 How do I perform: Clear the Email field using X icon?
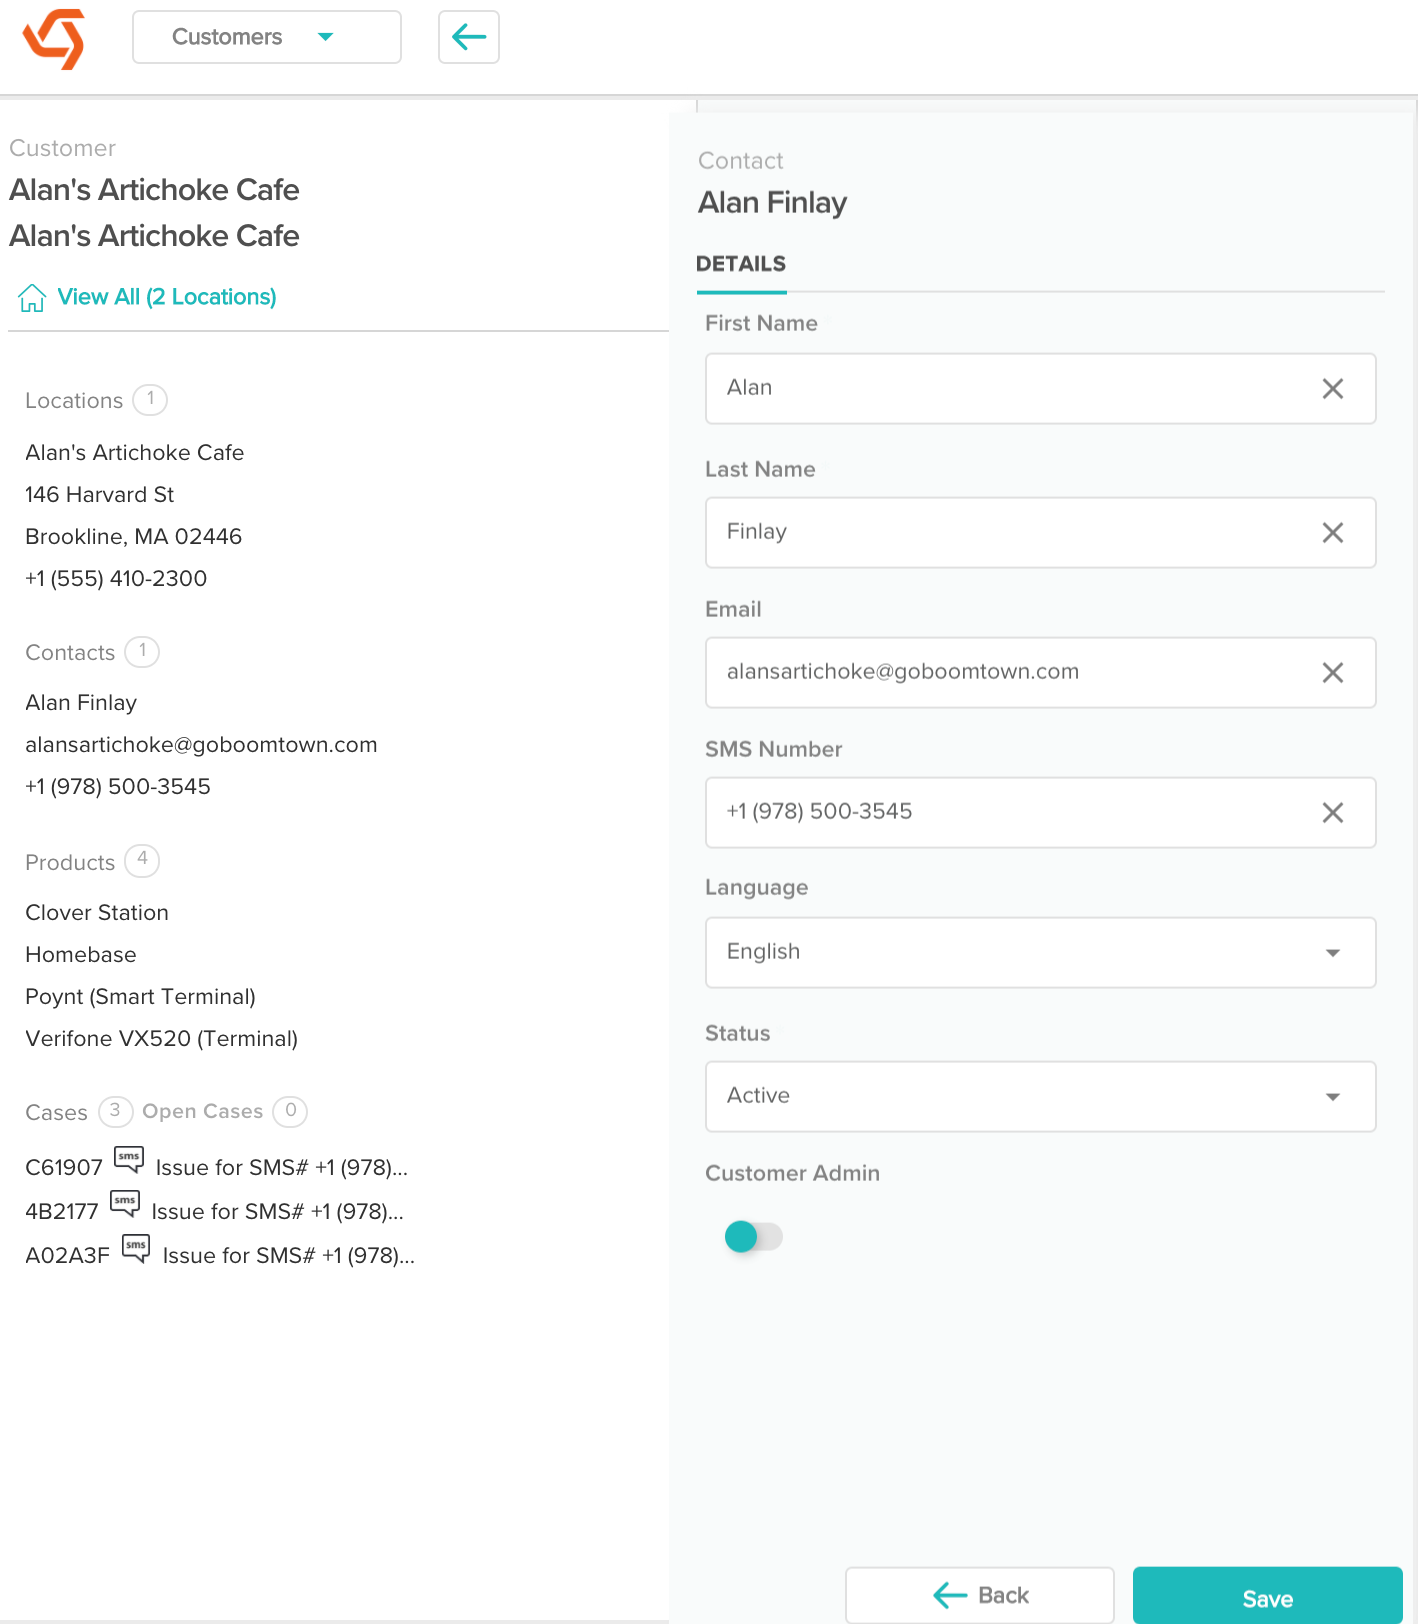pyautogui.click(x=1332, y=673)
